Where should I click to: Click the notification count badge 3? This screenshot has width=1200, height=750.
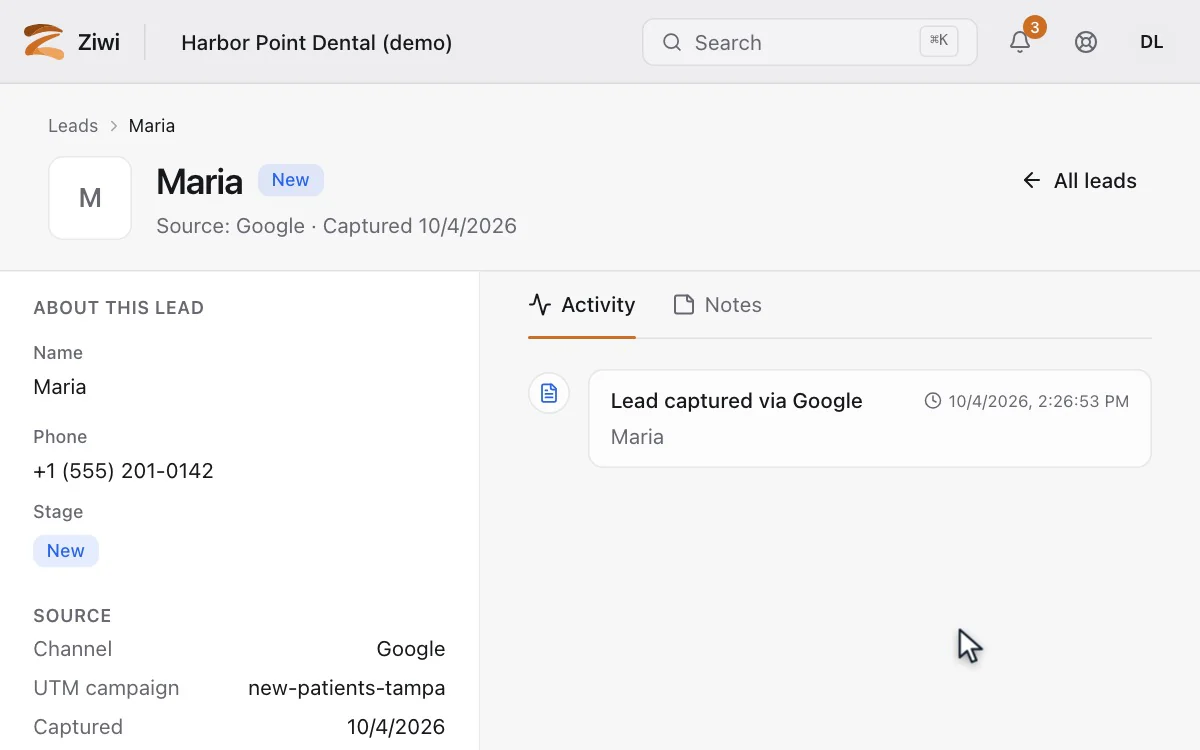coord(1035,27)
